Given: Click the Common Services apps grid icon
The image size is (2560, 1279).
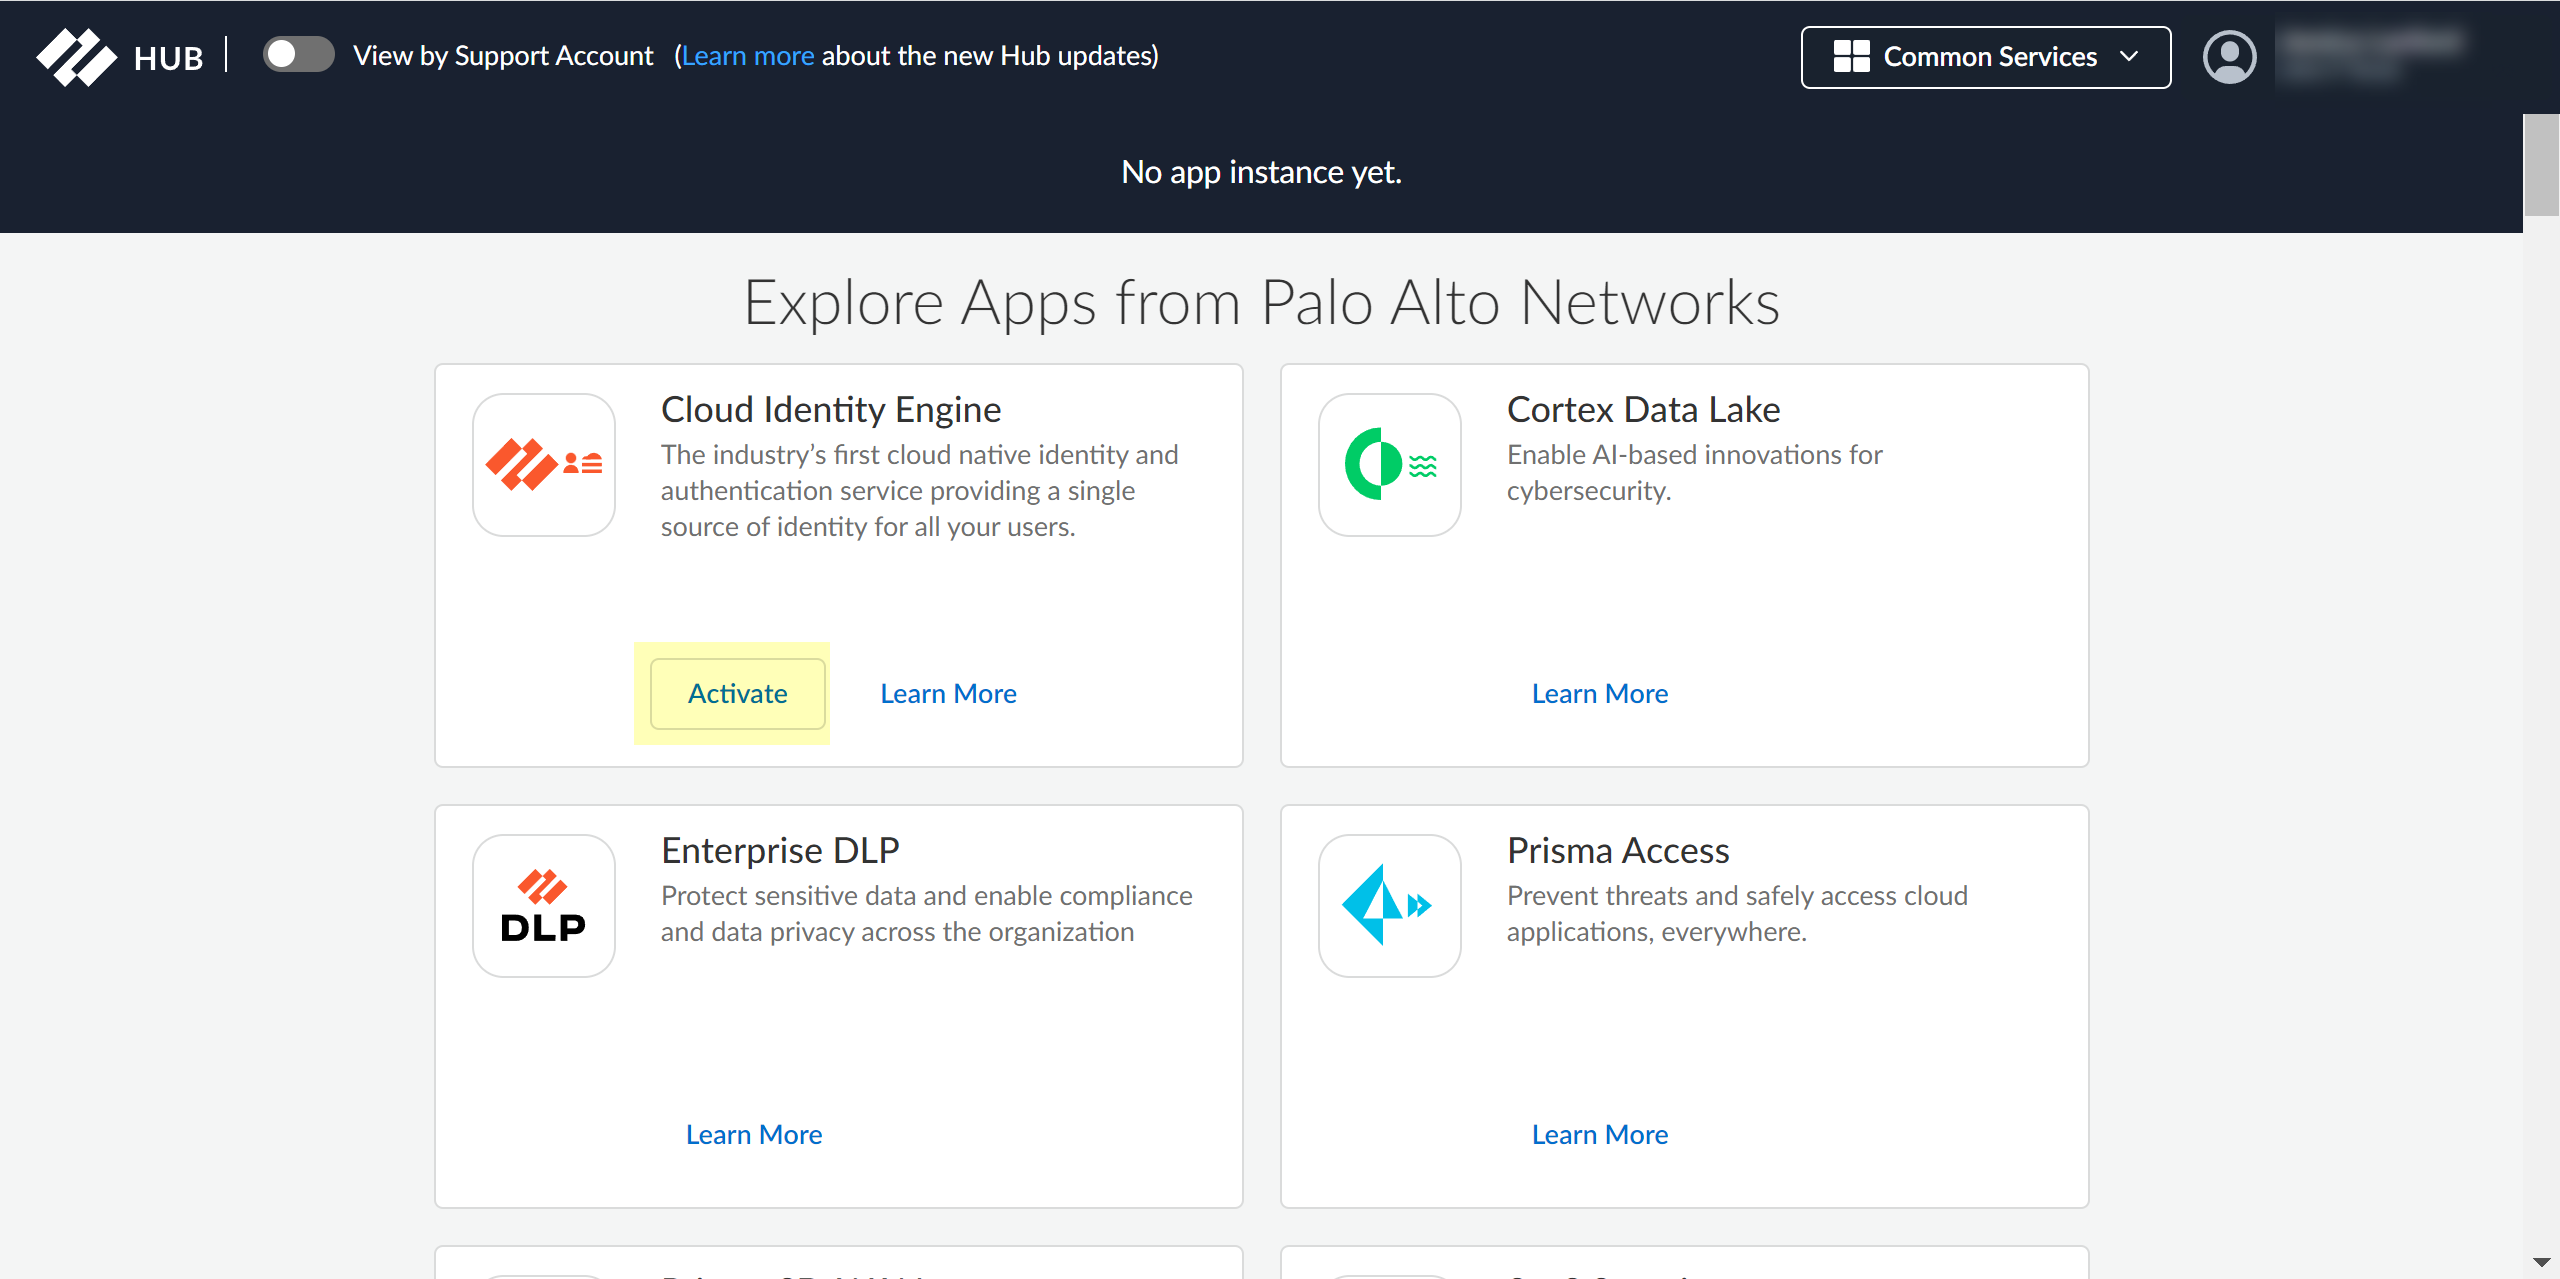Looking at the screenshot, I should (x=1852, y=56).
